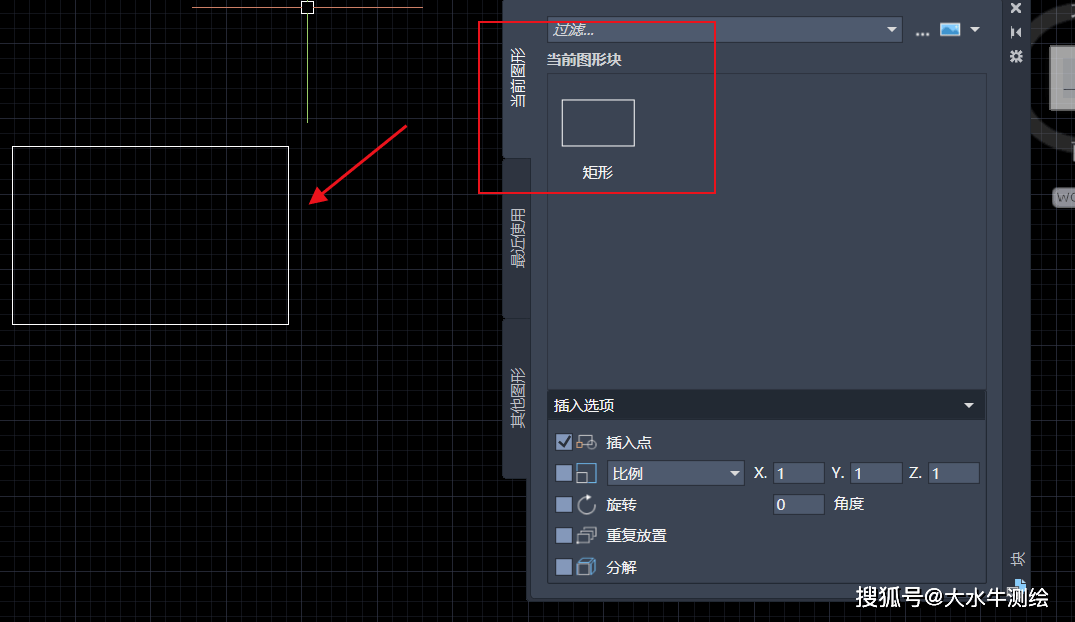The width and height of the screenshot is (1075, 622).
Task: Enable the 旋转 checkbox
Action: coord(564,504)
